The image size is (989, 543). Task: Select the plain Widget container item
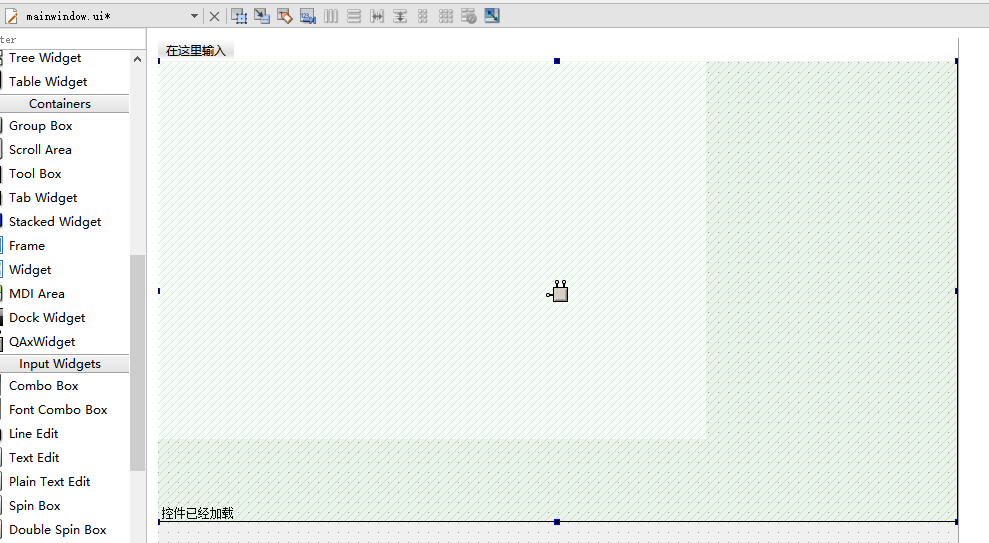[x=30, y=270]
